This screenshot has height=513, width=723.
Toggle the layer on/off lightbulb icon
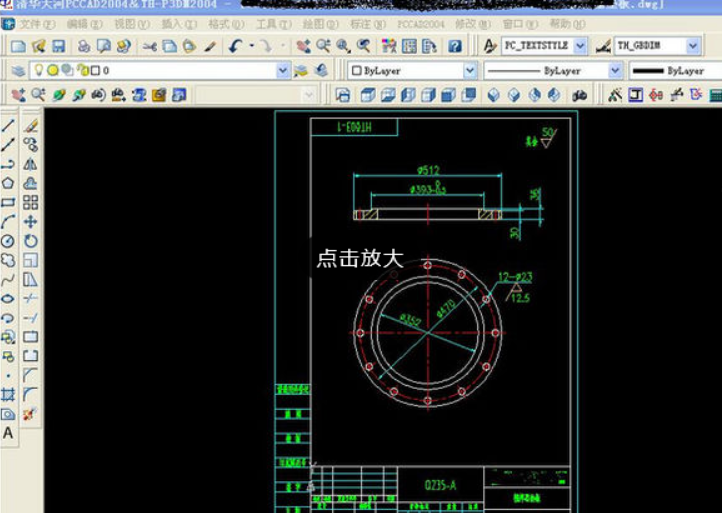tap(38, 71)
